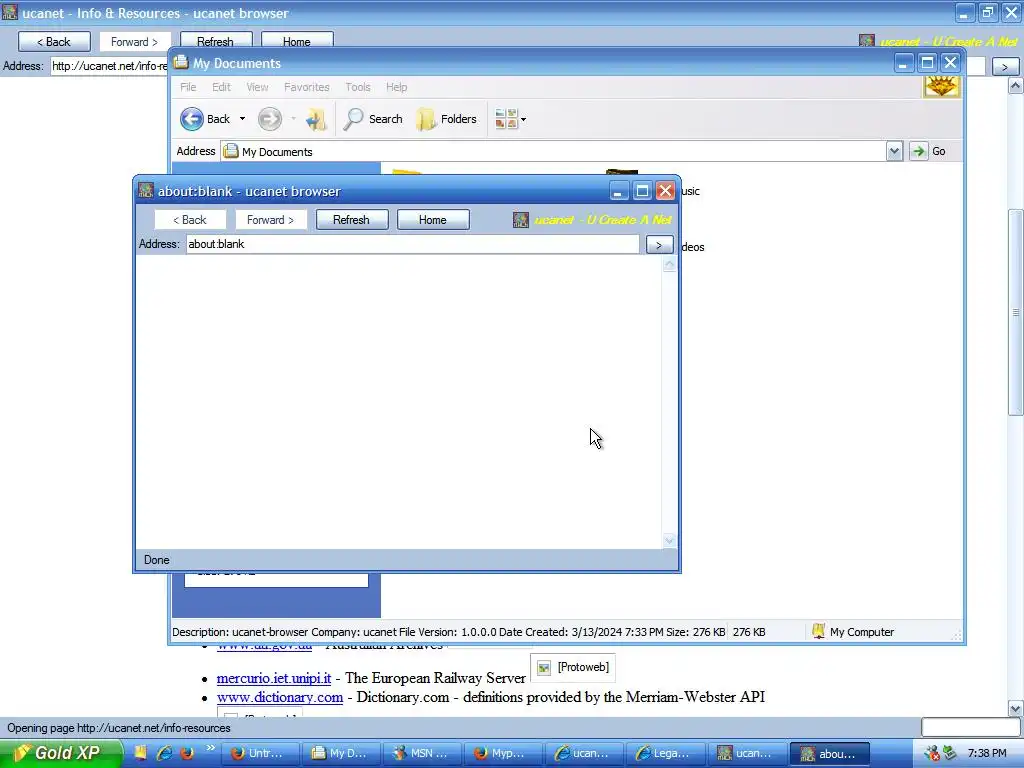Click Home in main ucanet browser
1024x768 pixels.
[x=296, y=42]
